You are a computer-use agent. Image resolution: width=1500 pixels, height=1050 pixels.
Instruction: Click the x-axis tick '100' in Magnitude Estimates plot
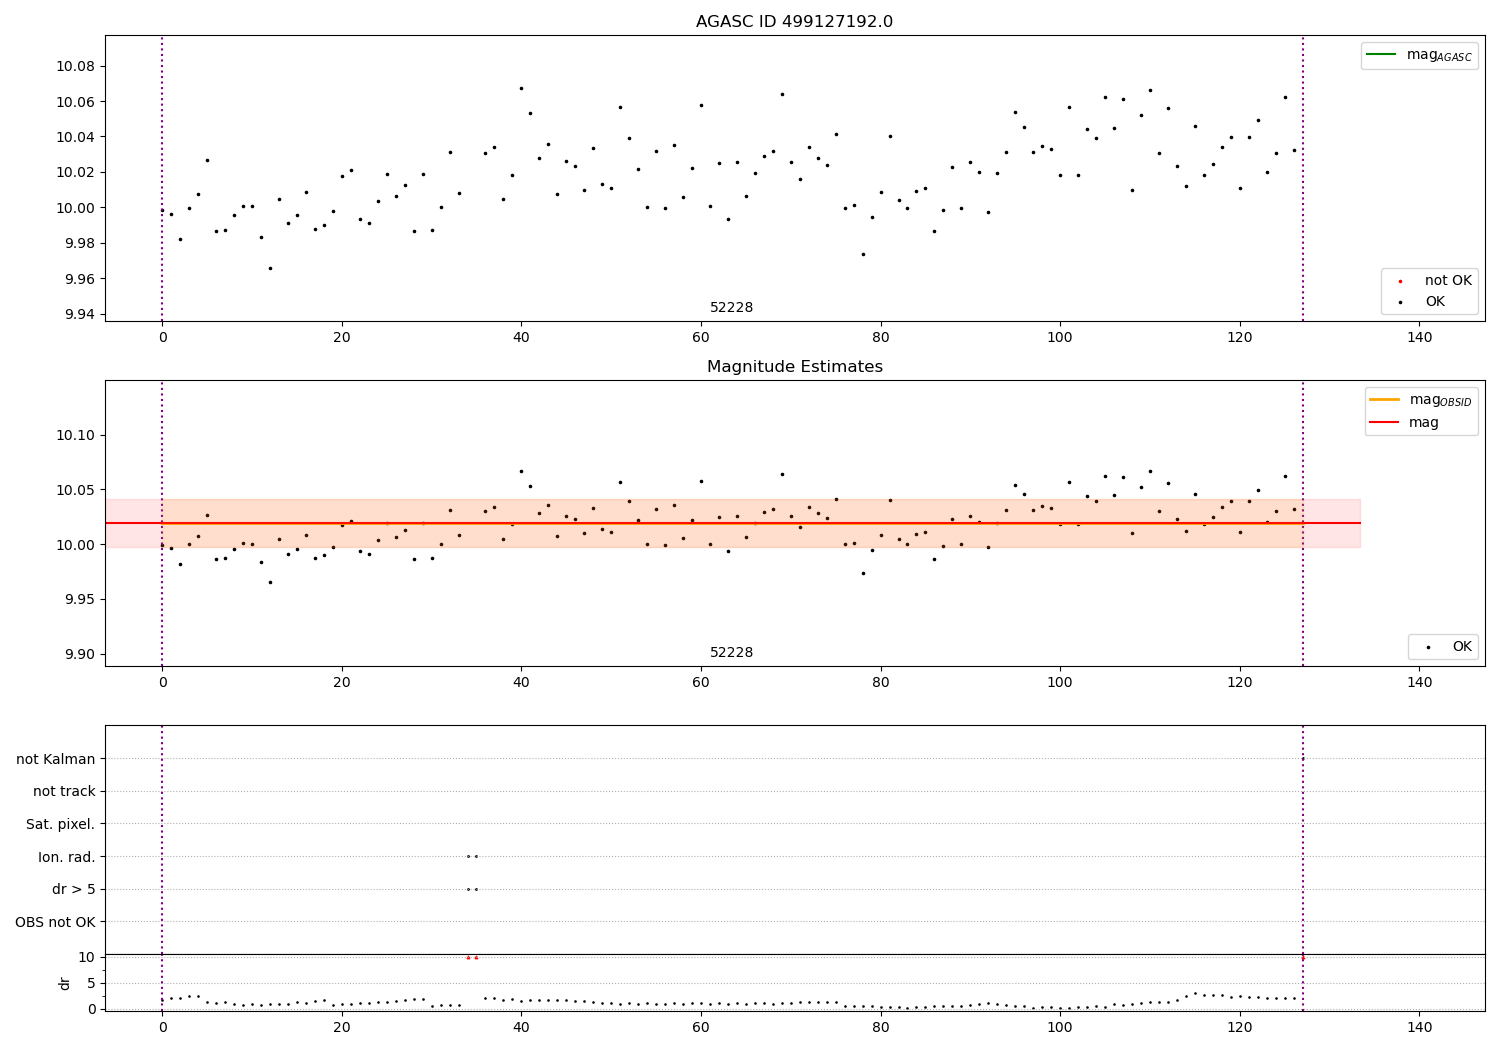click(1060, 684)
